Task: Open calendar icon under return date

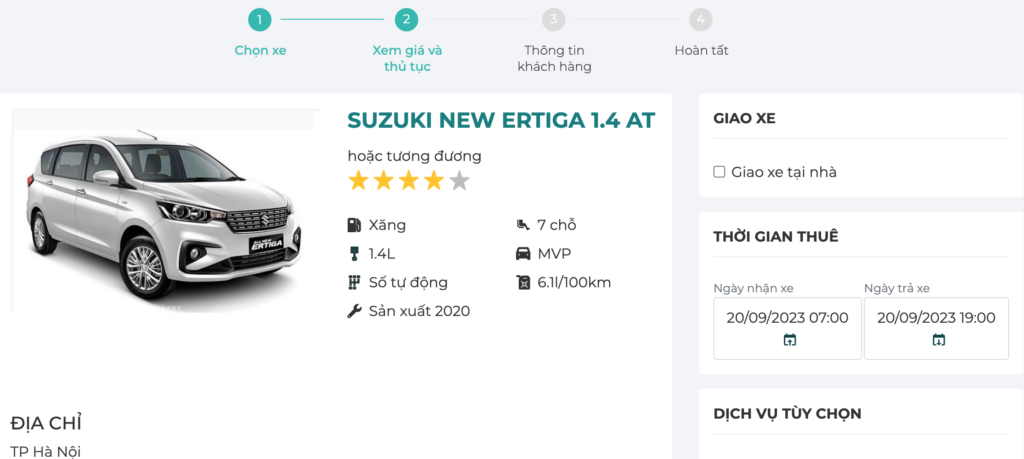Action: pos(938,340)
